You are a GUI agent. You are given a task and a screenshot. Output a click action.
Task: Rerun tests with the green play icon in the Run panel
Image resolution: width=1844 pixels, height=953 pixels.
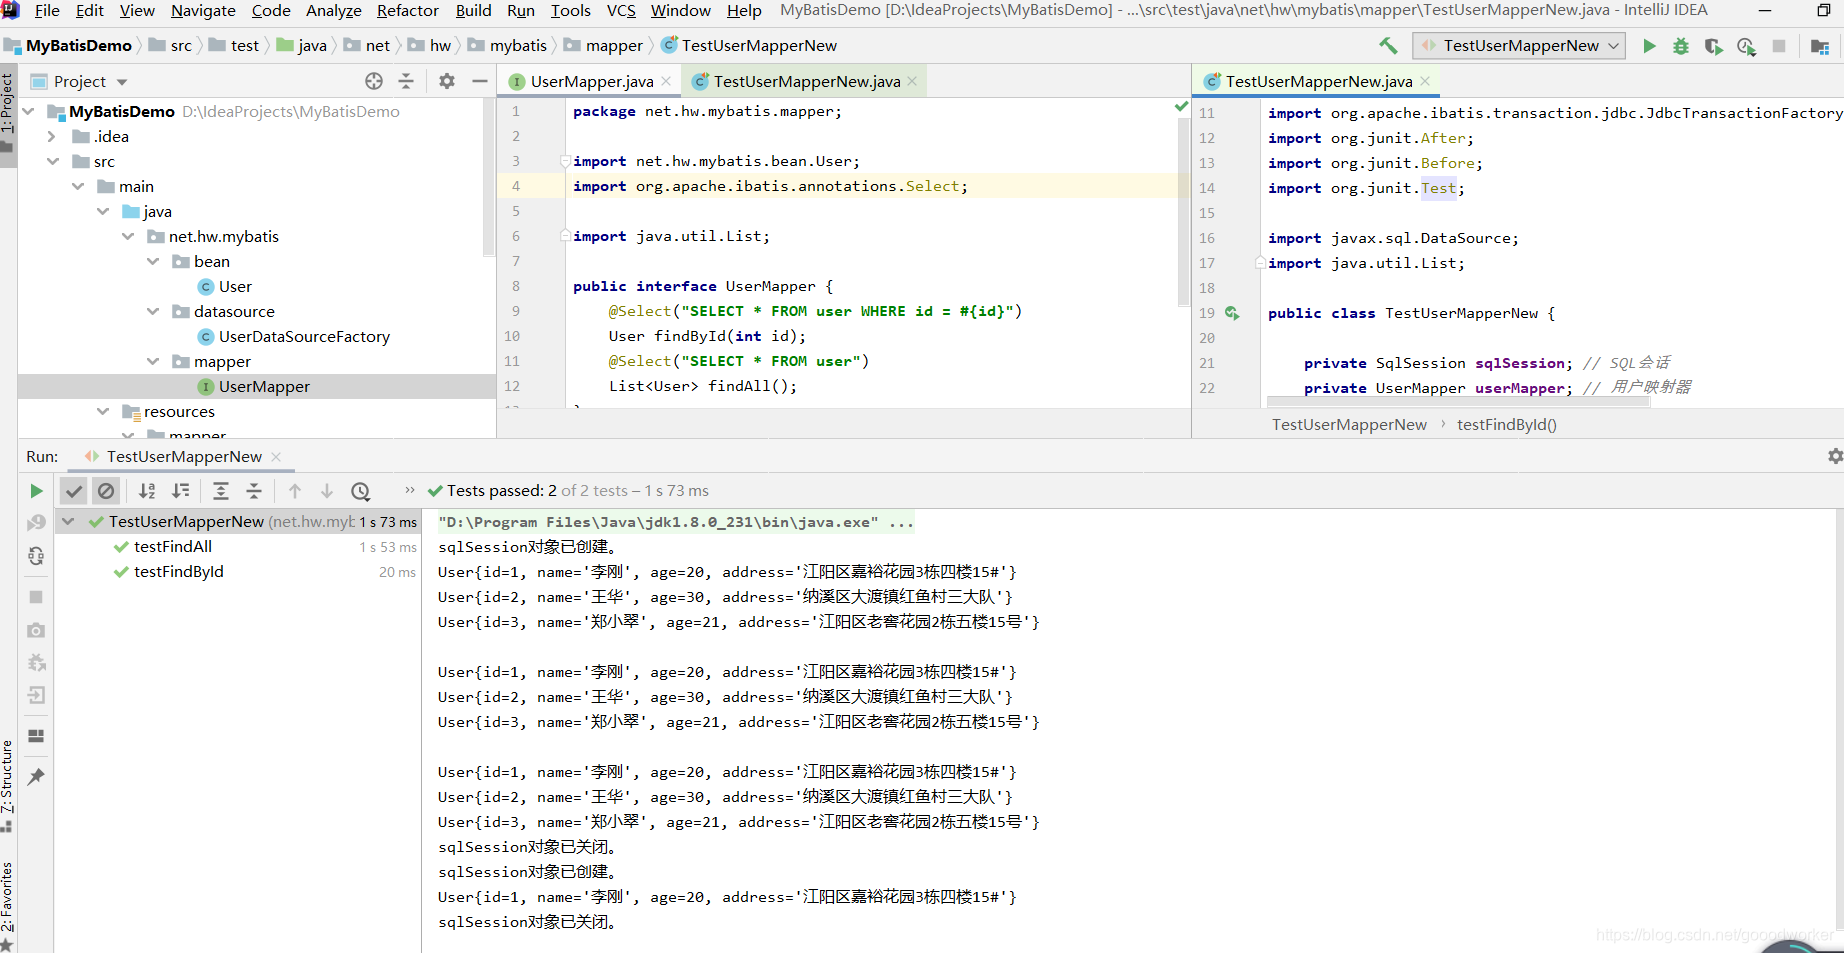(x=36, y=491)
